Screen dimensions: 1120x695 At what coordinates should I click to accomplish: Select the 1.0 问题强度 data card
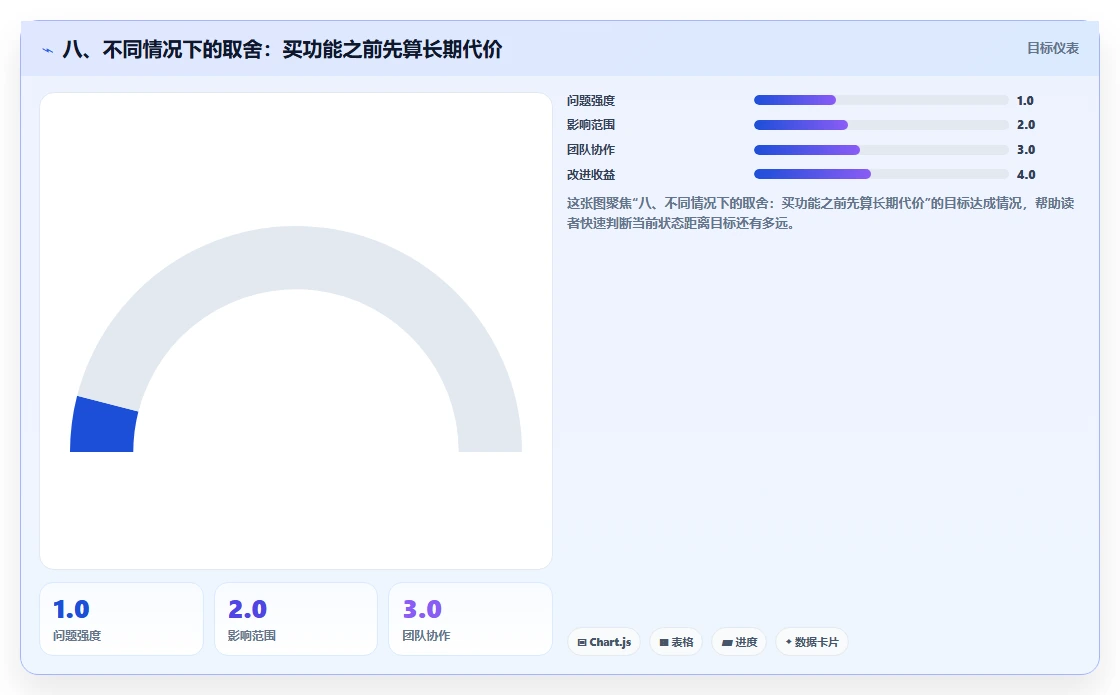(x=121, y=619)
